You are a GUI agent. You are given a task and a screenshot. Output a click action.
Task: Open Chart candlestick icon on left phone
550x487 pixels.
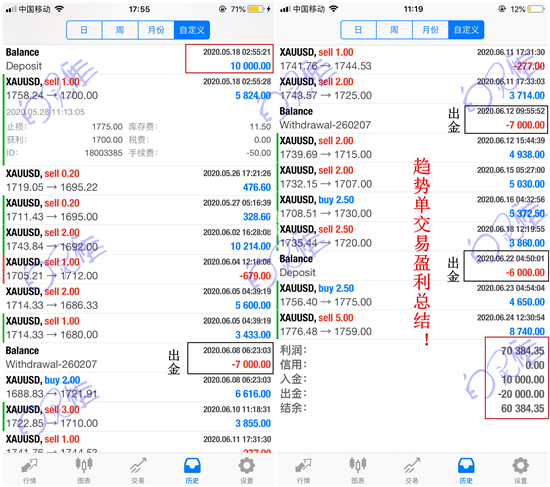(84, 471)
